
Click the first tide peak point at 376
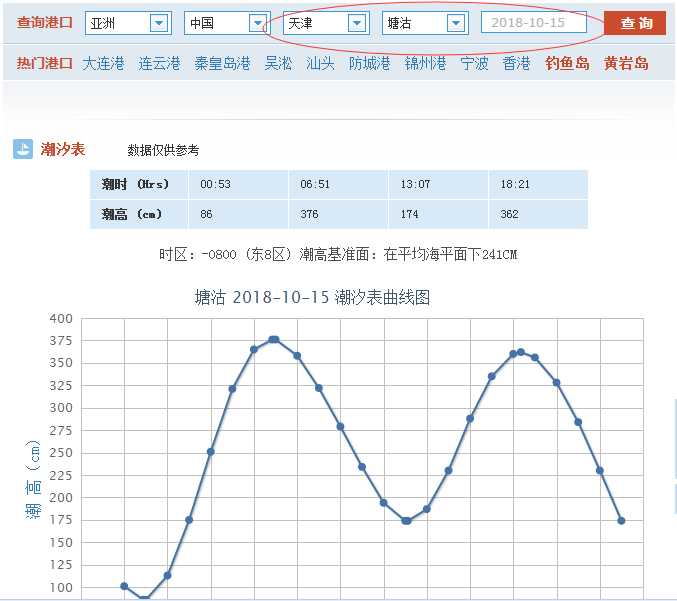274,339
